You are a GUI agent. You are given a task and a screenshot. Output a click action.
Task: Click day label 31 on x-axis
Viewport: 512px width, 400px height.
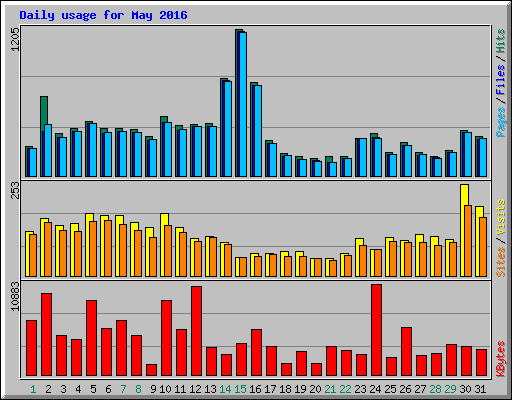[x=480, y=389]
